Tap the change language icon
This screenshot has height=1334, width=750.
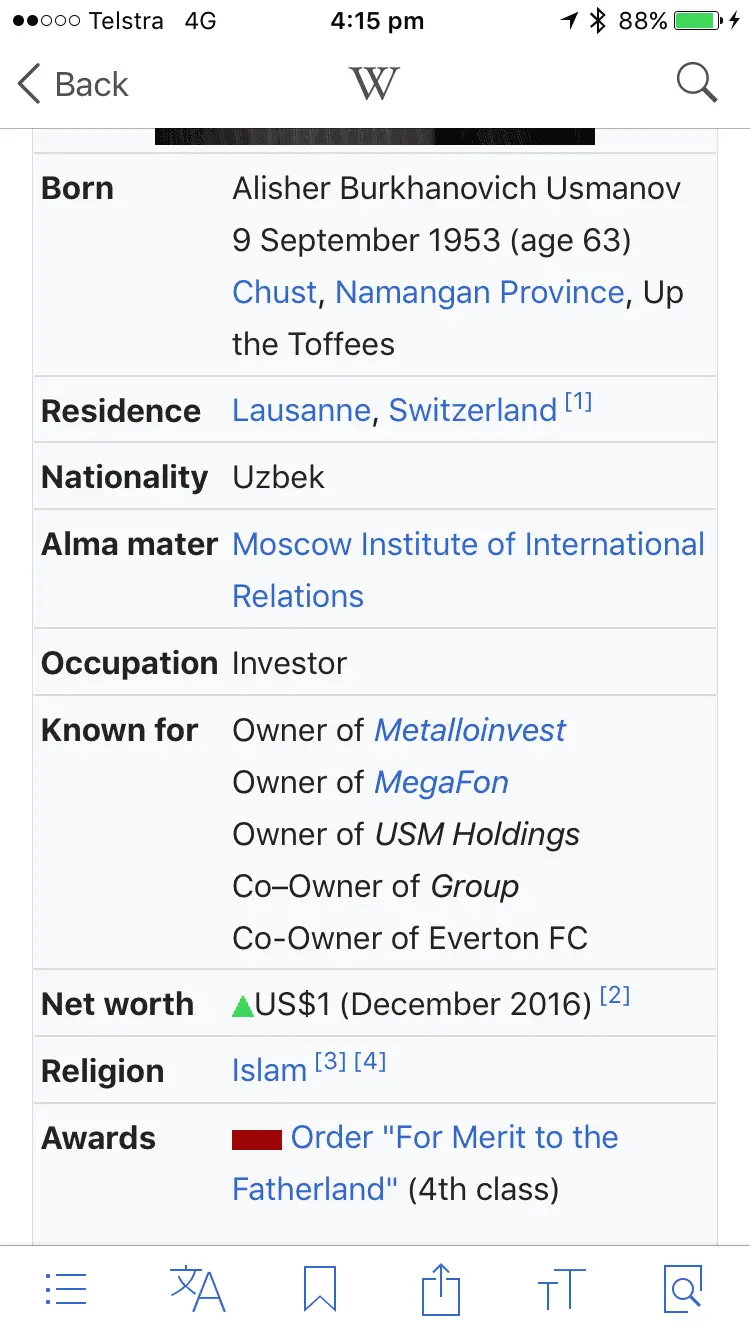coord(197,1289)
